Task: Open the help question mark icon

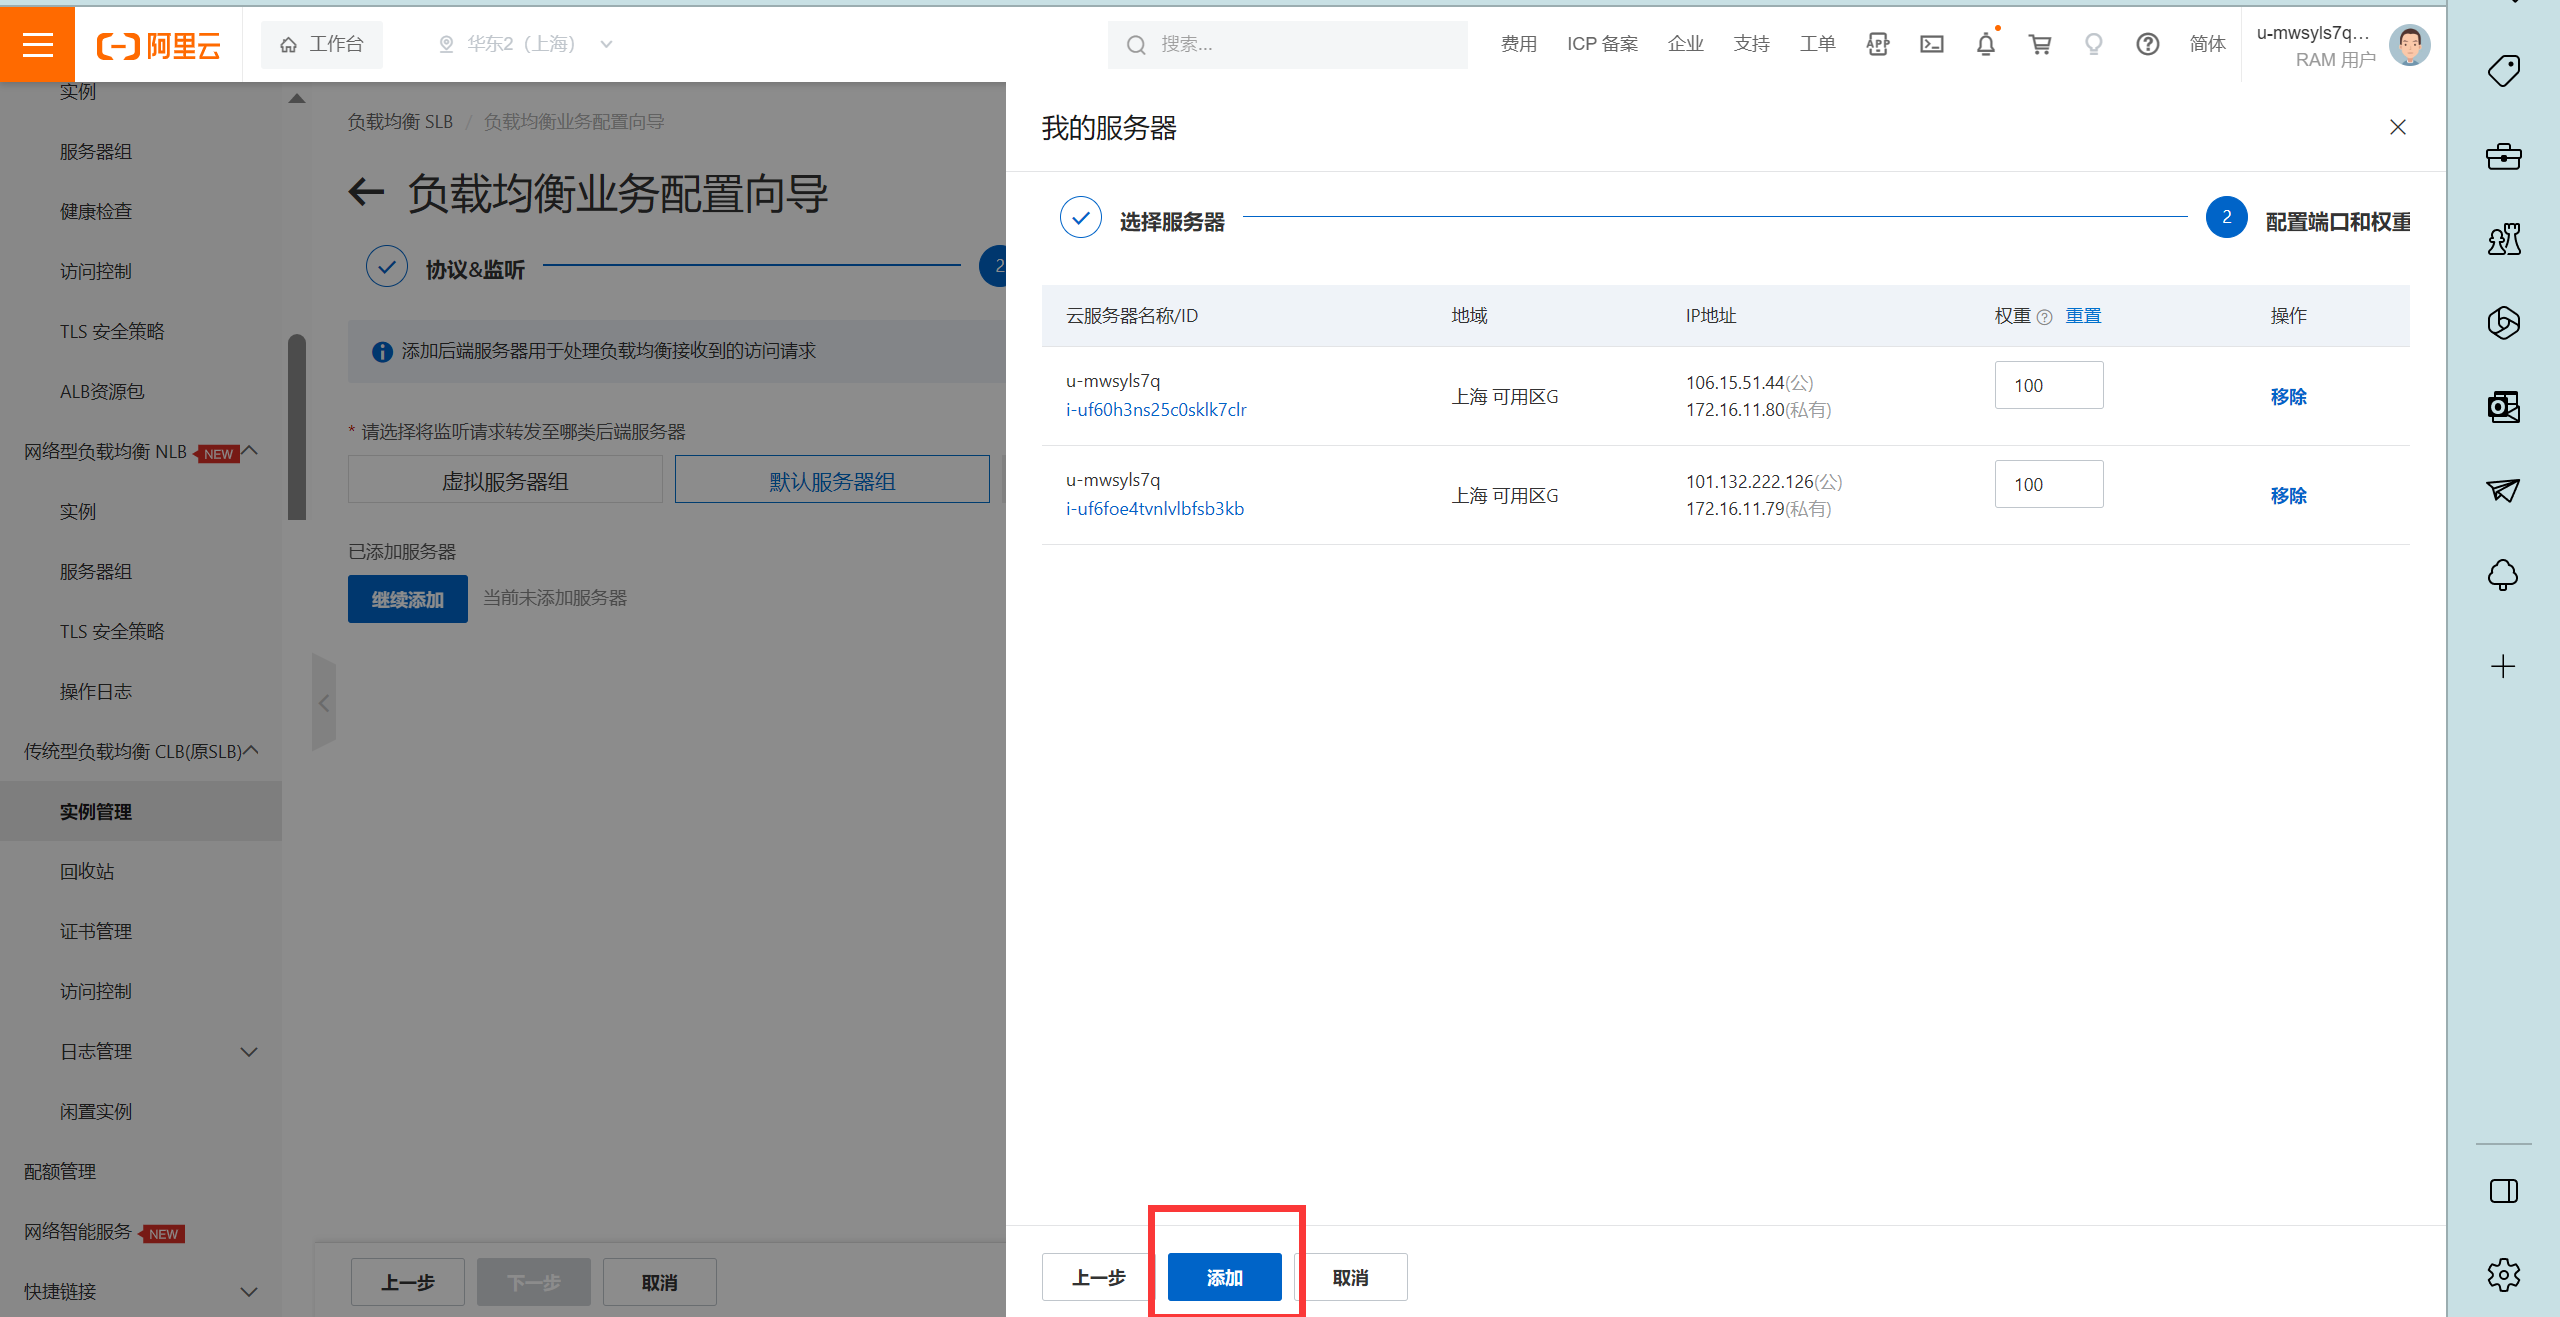Action: pos(2148,44)
